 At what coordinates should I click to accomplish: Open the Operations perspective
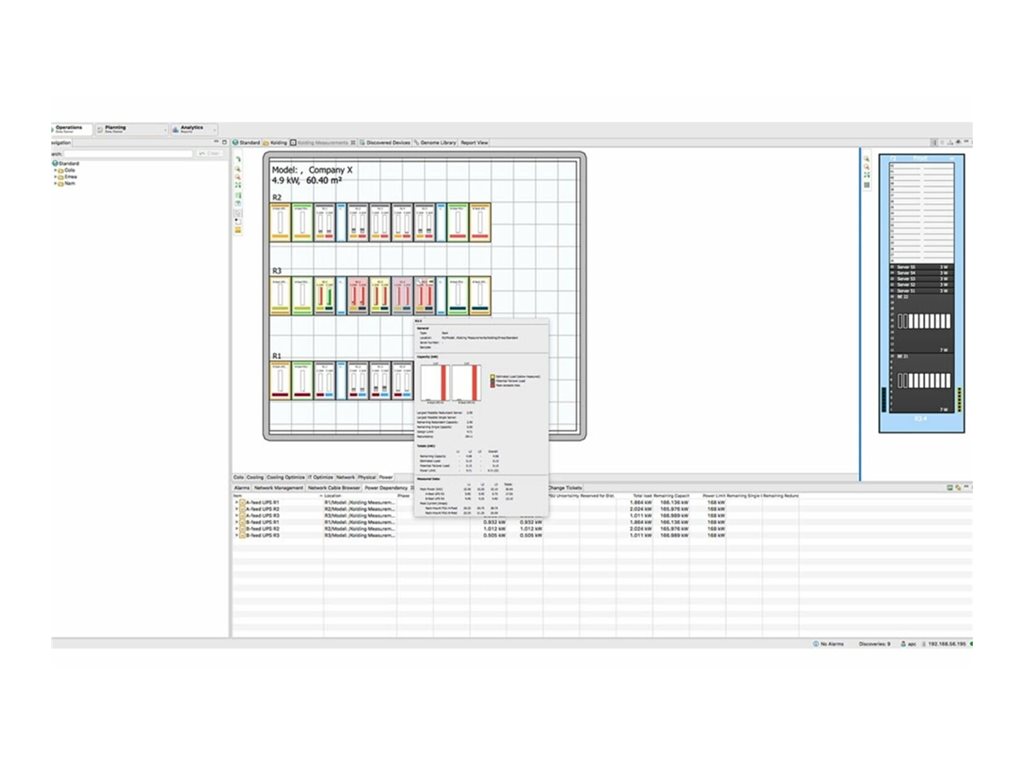pyautogui.click(x=71, y=129)
